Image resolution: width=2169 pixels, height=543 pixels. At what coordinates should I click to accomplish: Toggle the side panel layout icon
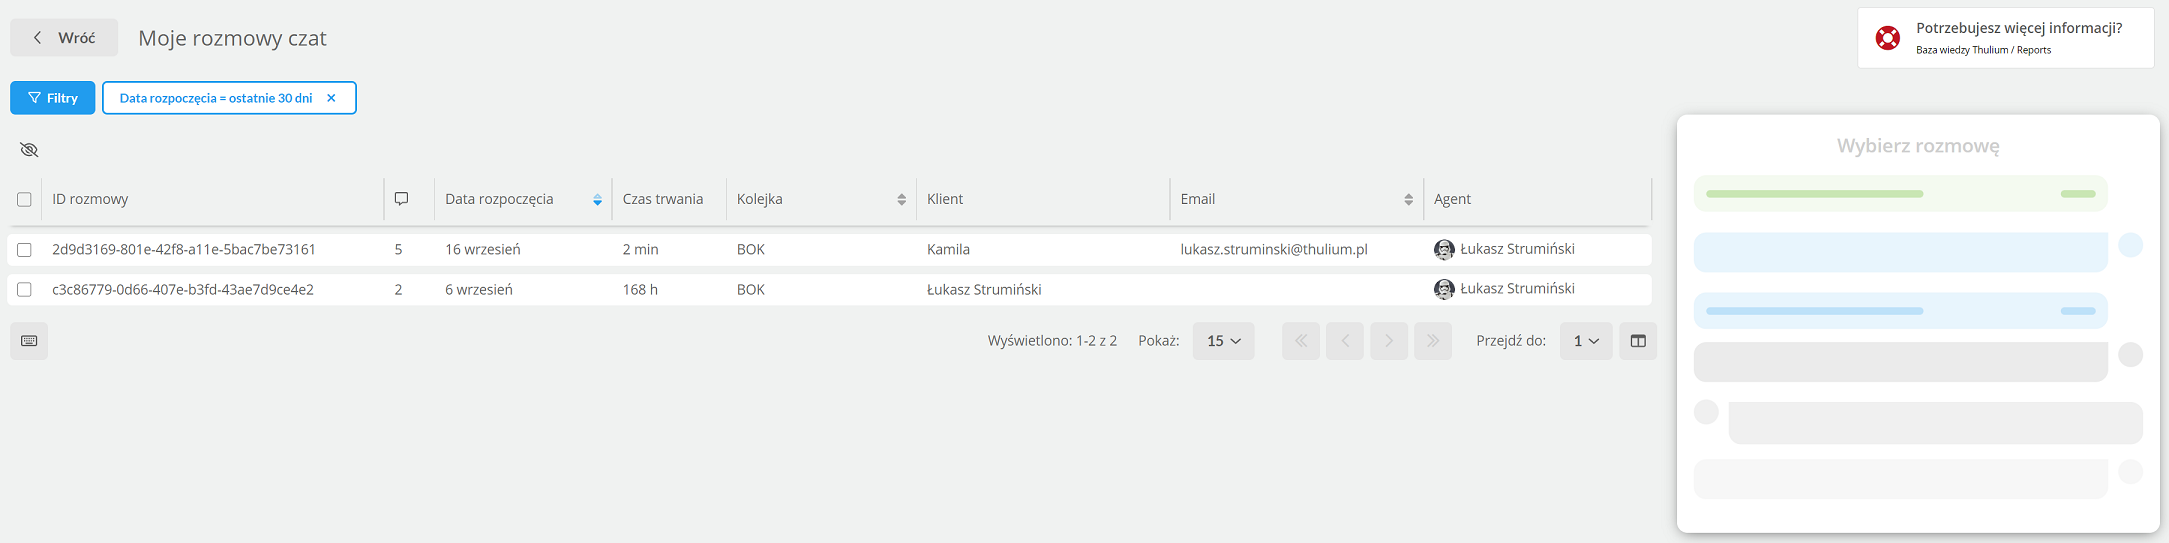point(1638,341)
